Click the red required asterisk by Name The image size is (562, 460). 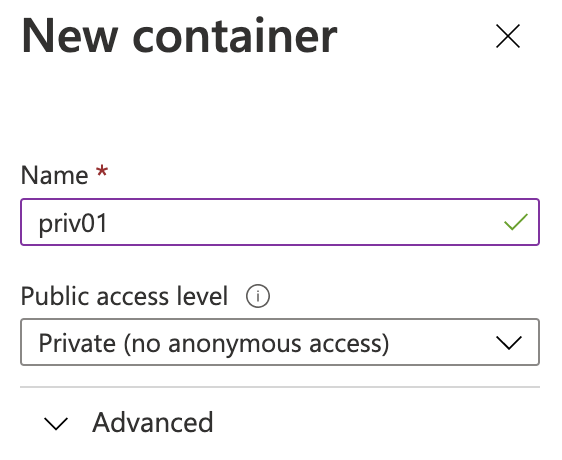(x=102, y=171)
